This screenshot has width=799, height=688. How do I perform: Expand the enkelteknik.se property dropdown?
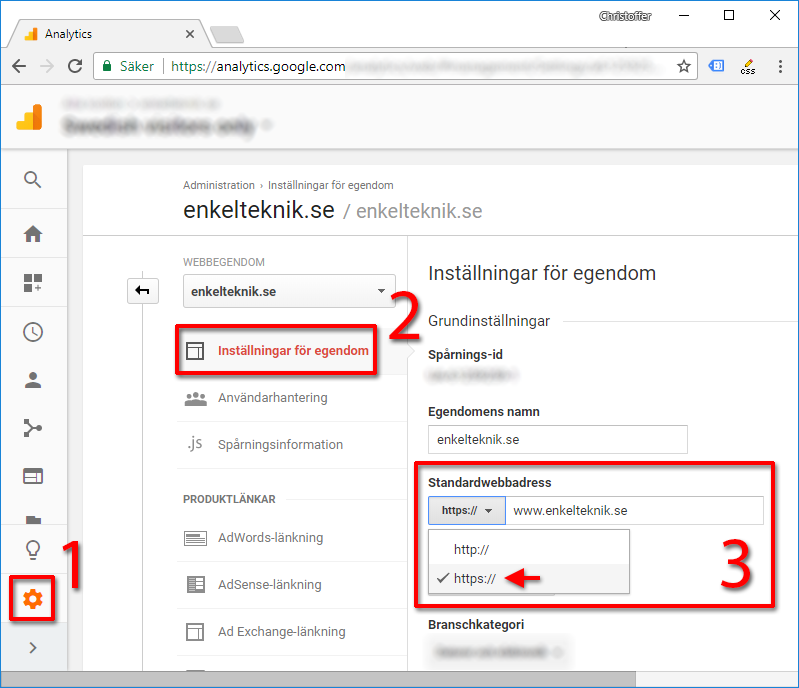[289, 292]
